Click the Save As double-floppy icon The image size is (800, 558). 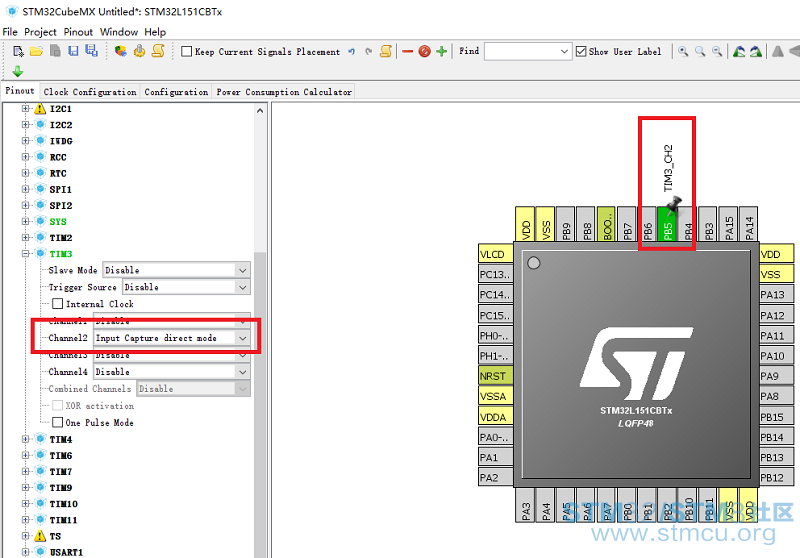pyautogui.click(x=92, y=51)
